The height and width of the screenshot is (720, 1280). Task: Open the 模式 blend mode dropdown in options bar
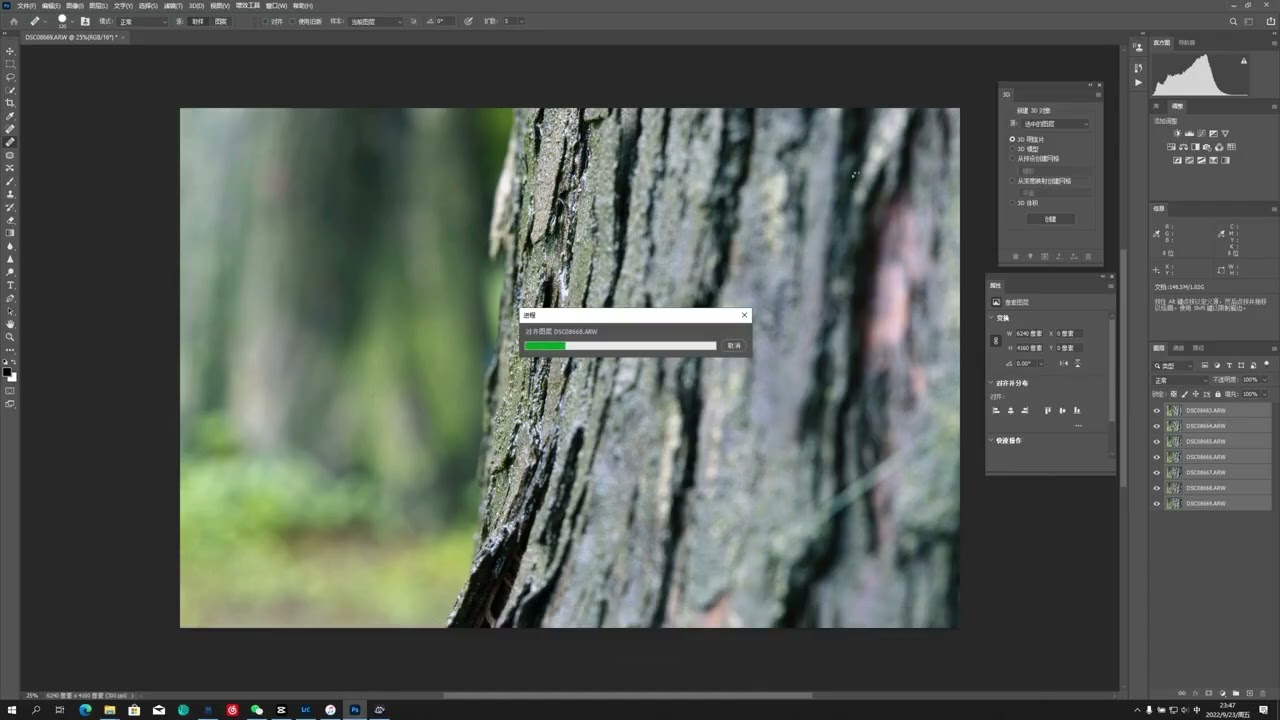[x=143, y=21]
